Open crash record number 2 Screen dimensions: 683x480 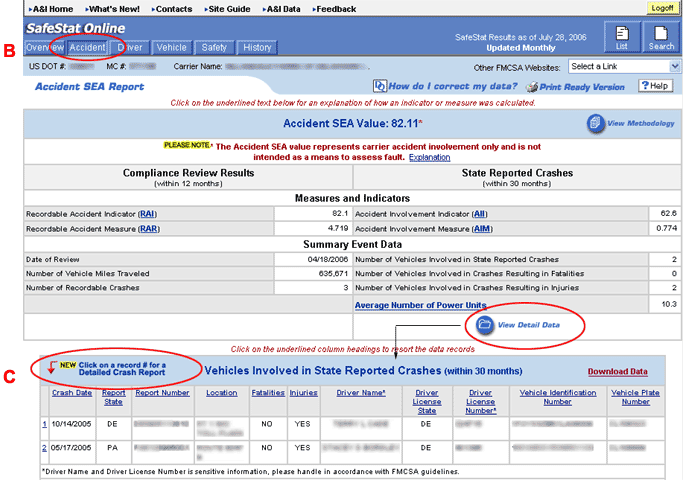click(x=44, y=447)
